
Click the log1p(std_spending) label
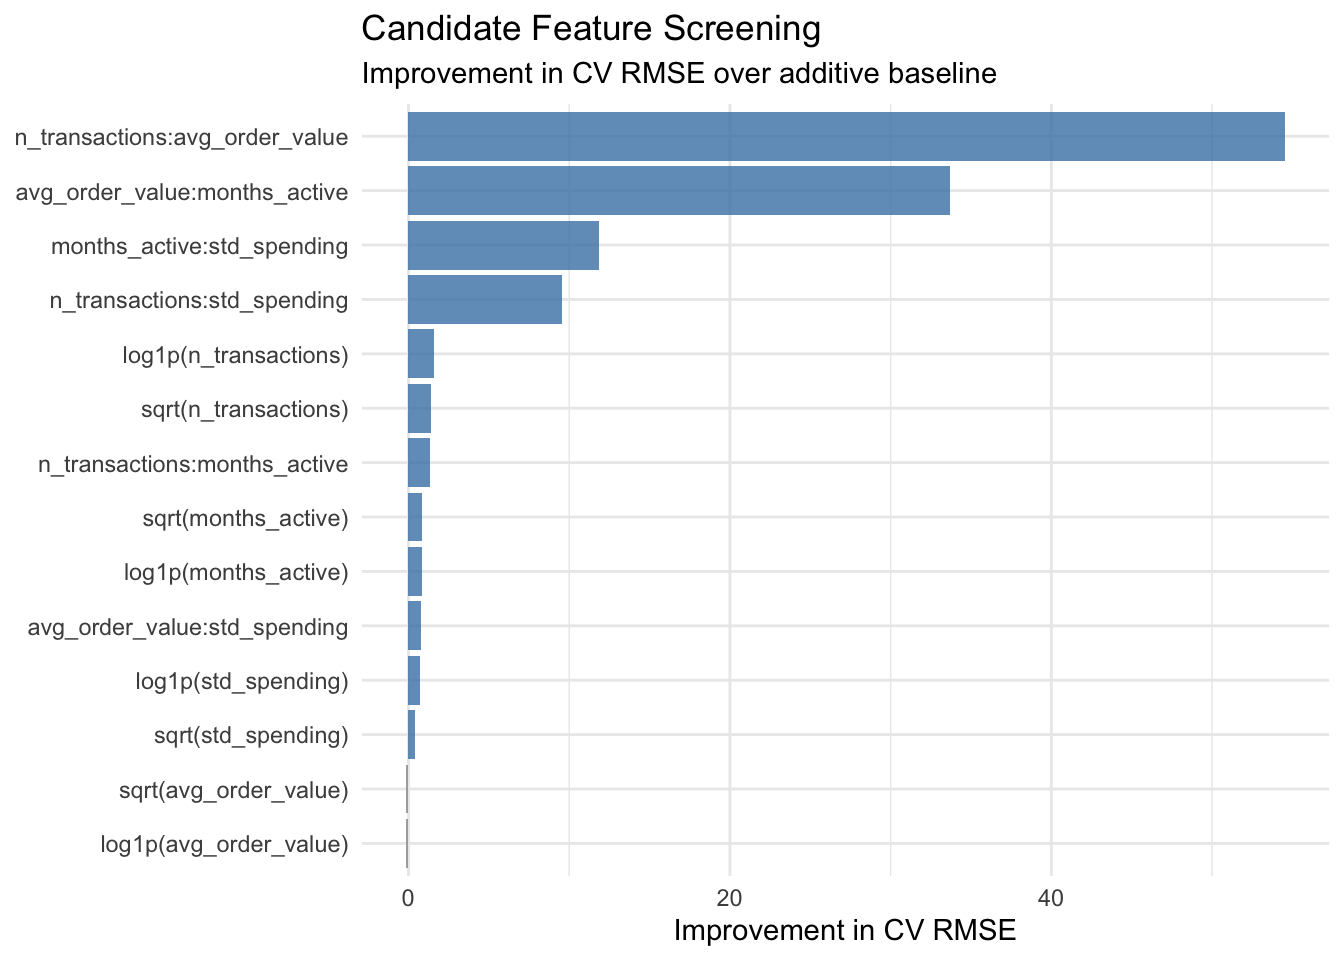click(242, 682)
